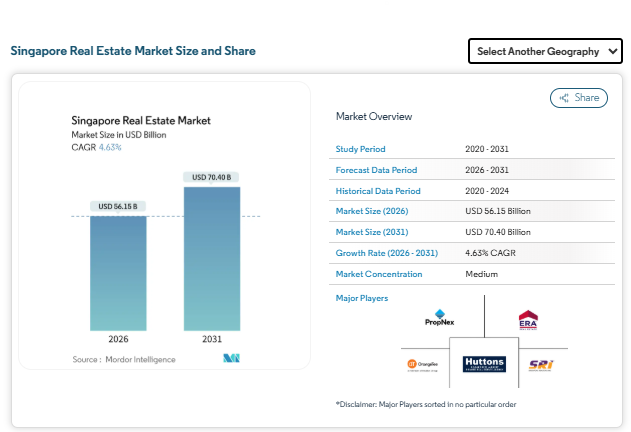Click the Share button
This screenshot has height=432, width=631.
point(579,98)
